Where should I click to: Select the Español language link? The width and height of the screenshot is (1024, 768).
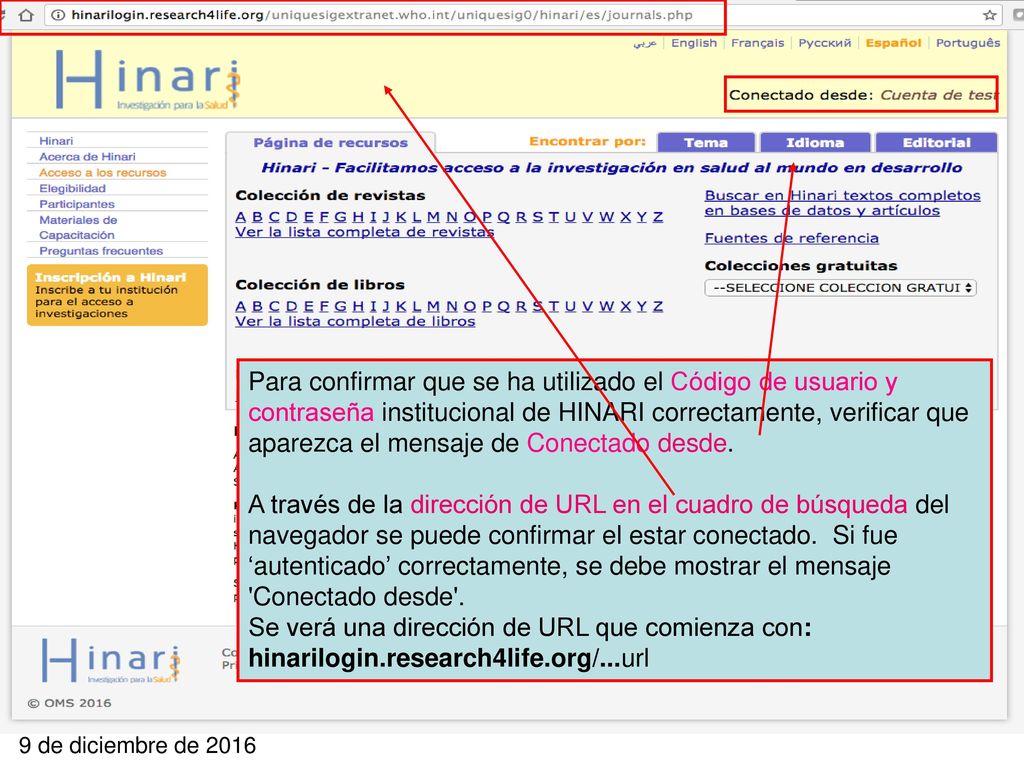(x=893, y=42)
